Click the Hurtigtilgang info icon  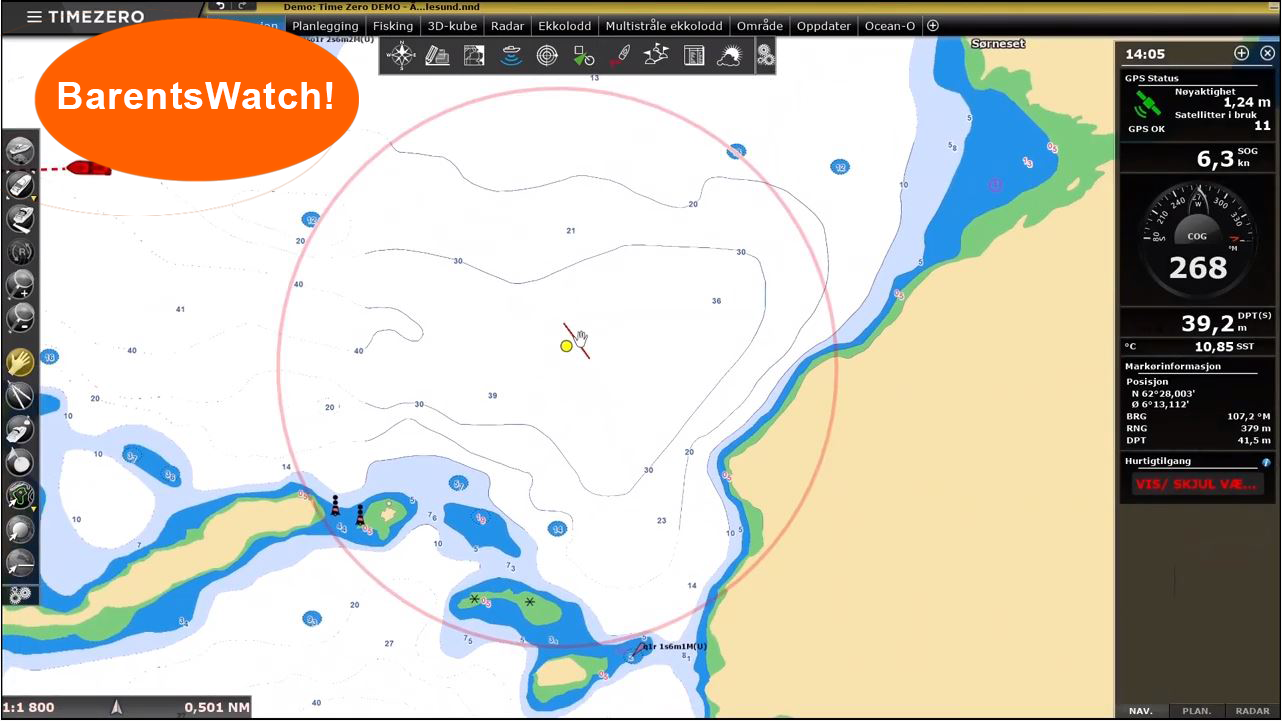[1266, 462]
